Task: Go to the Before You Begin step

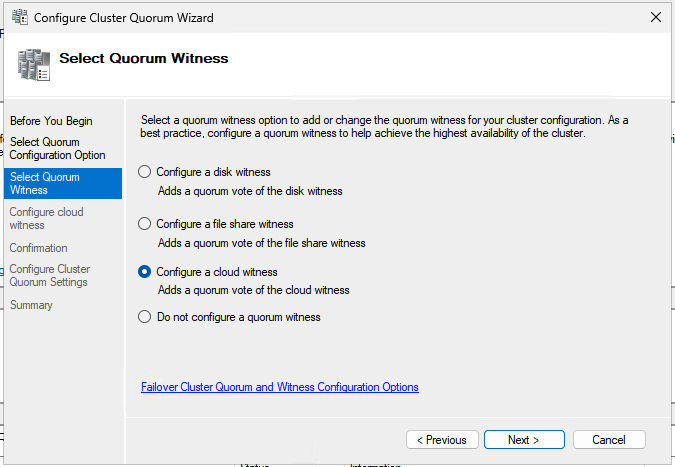Action: tap(51, 121)
